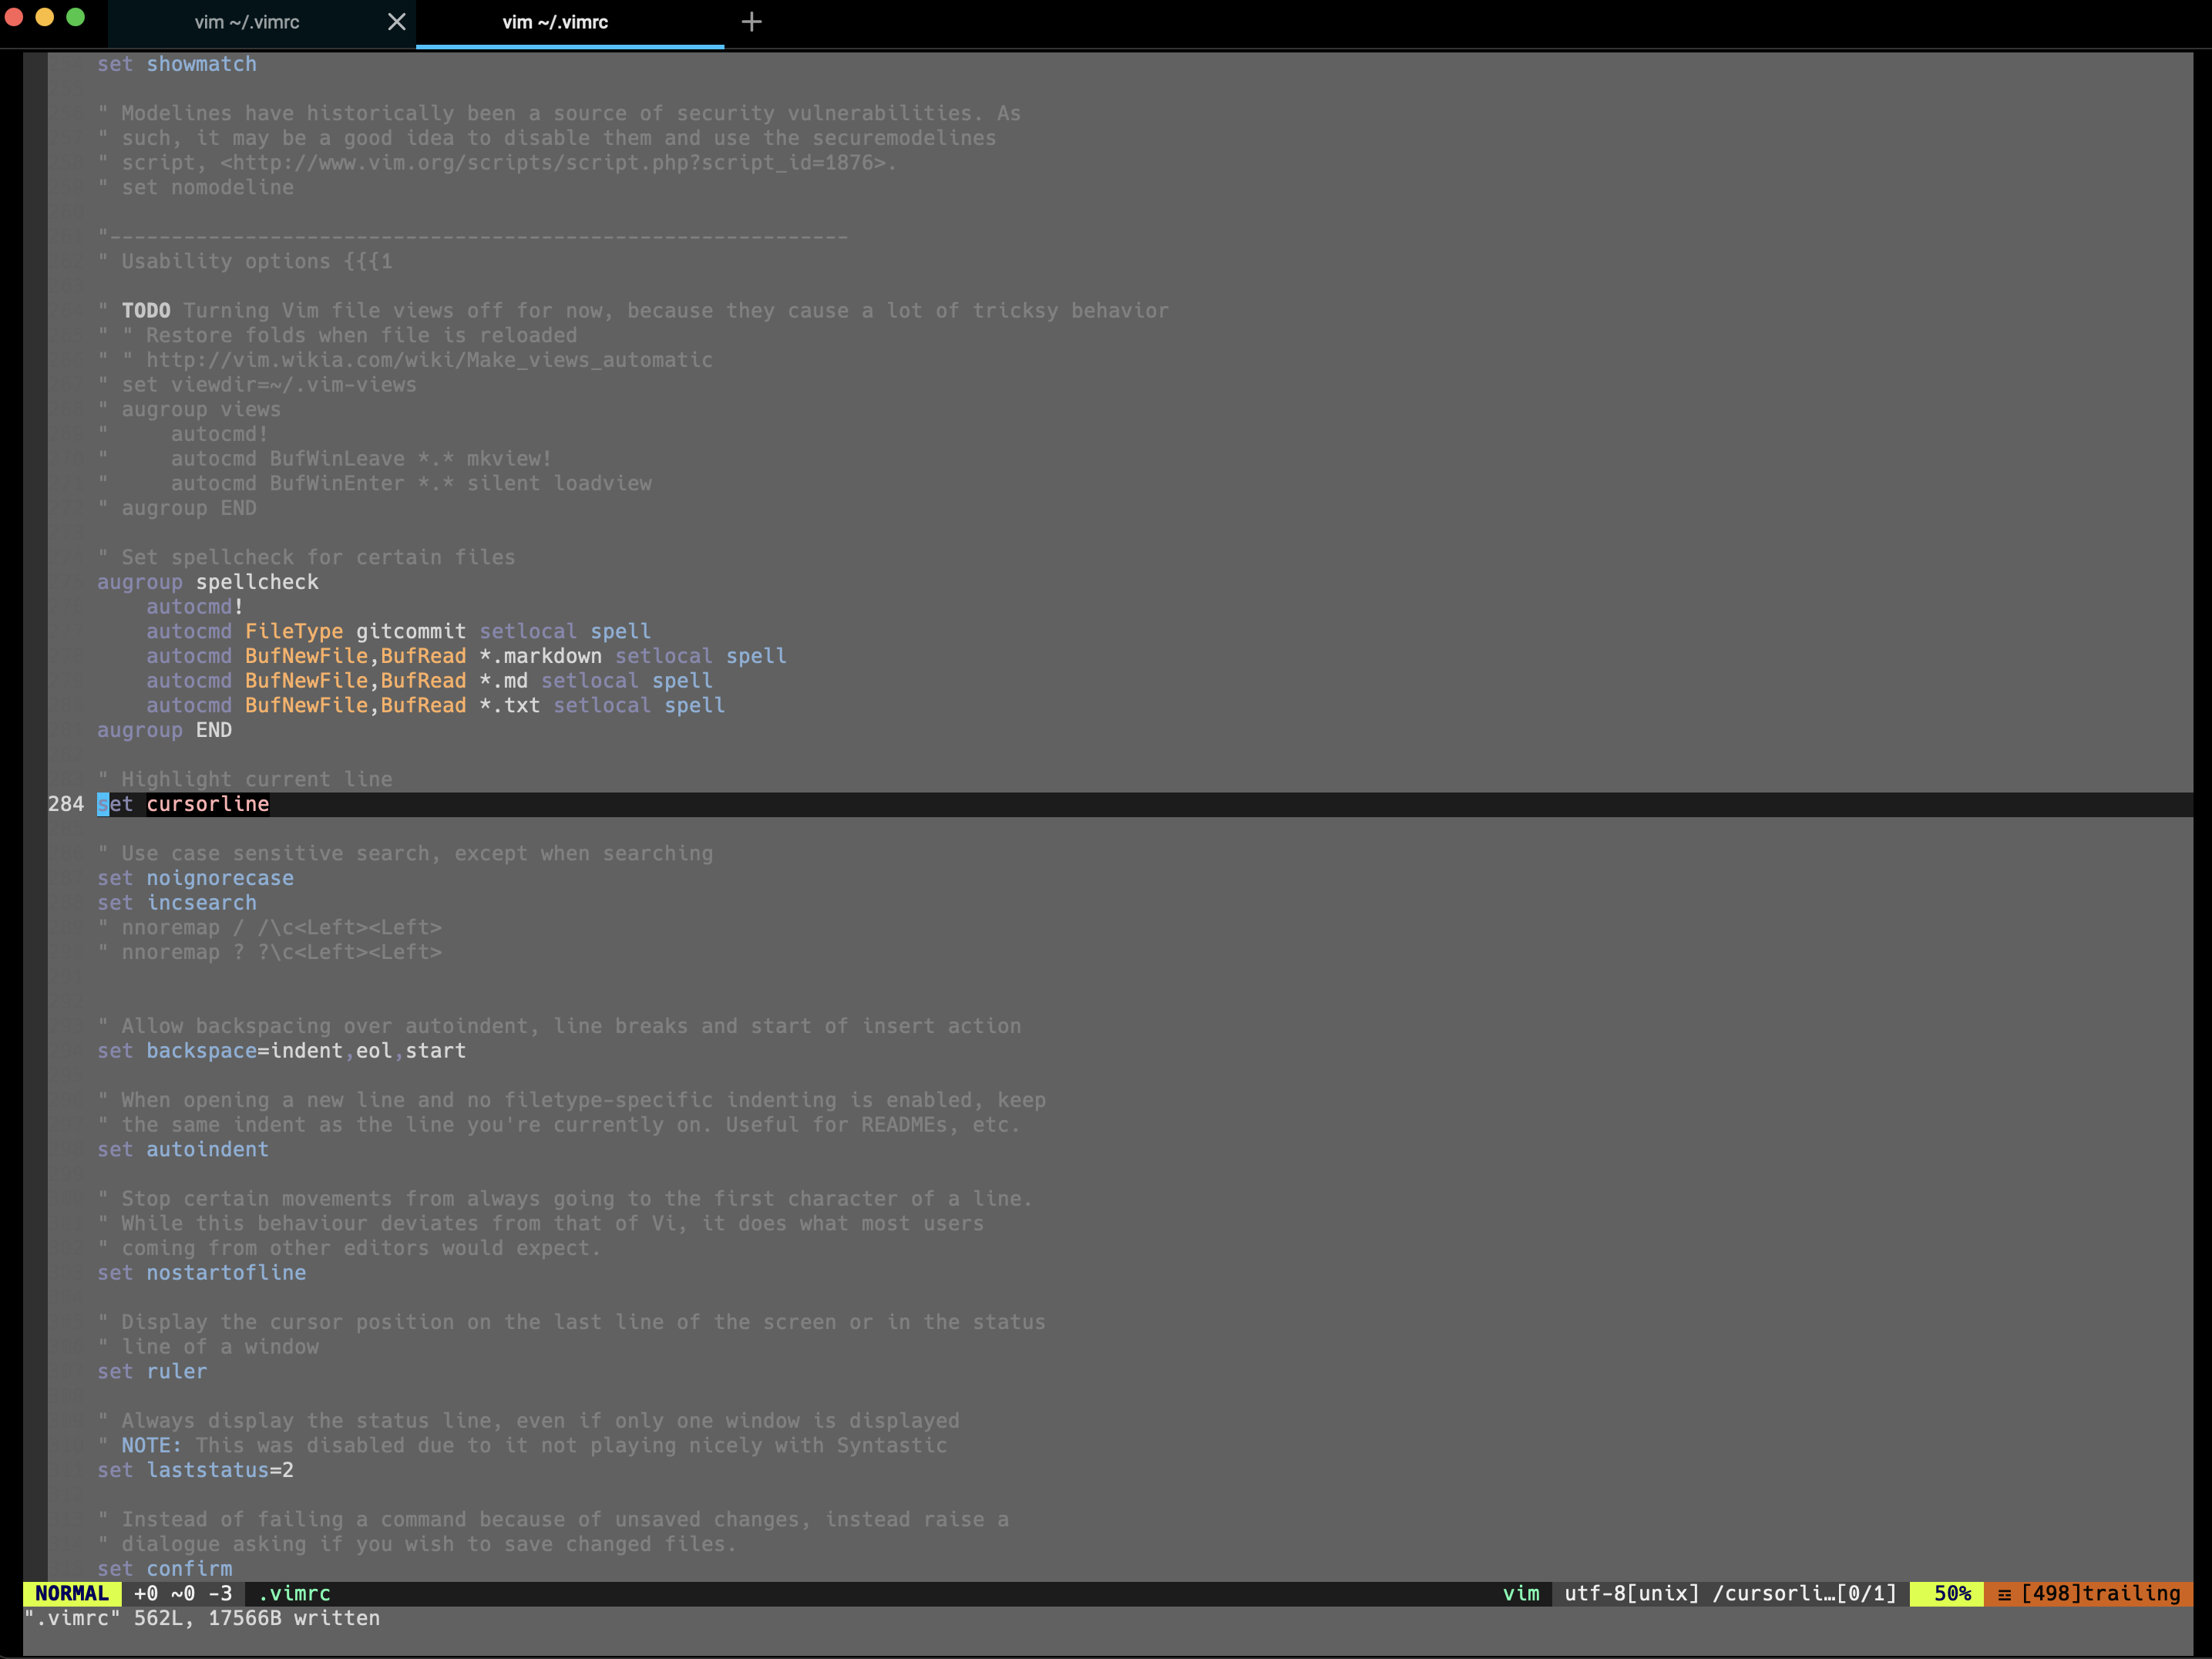Click the green zoom button in the title bar

76,18
